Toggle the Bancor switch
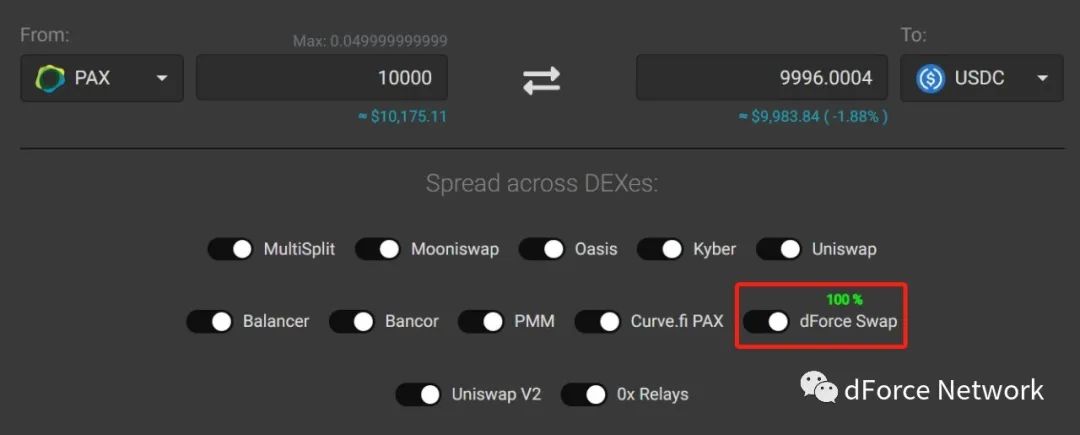This screenshot has width=1080, height=435. (x=352, y=321)
